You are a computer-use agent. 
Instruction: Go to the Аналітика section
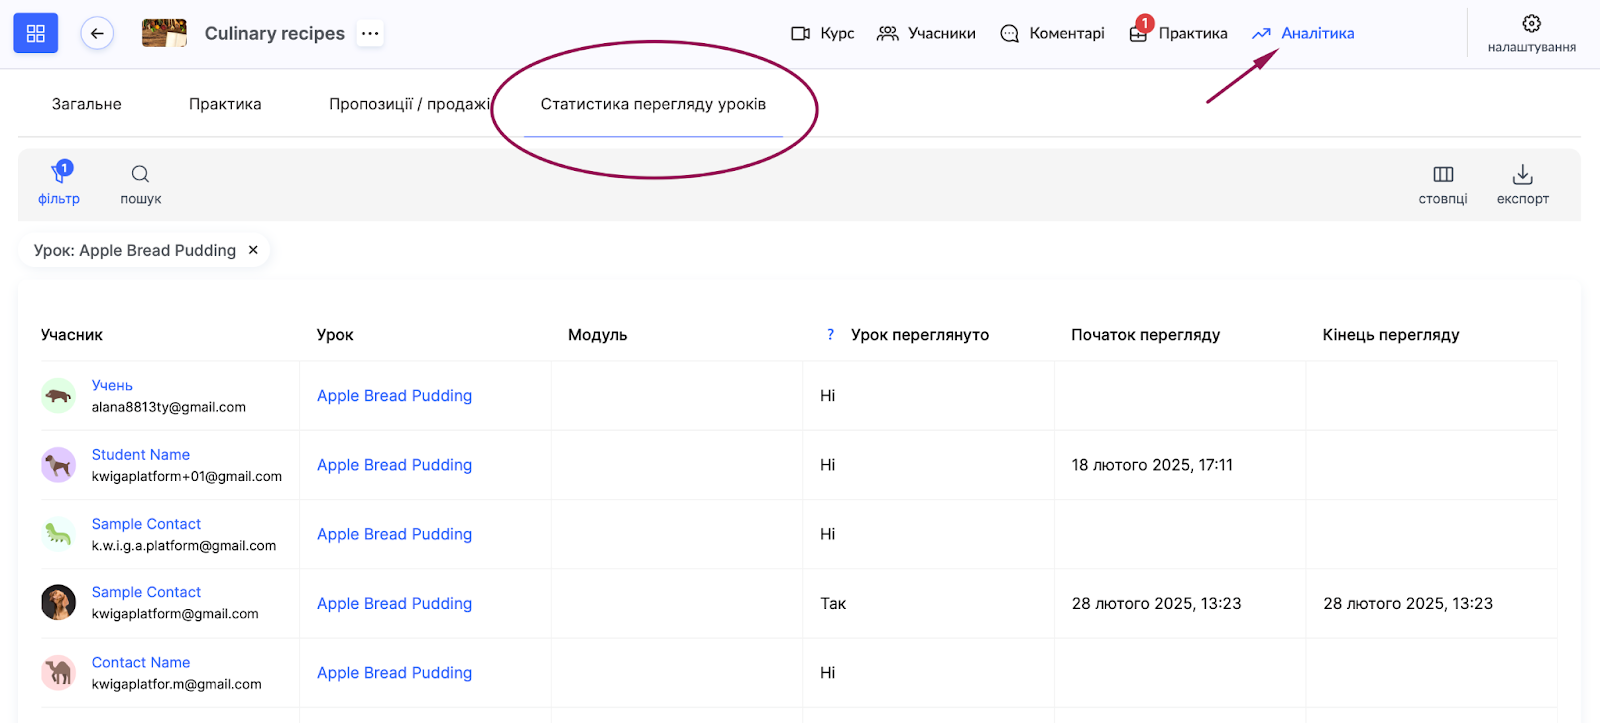tap(1303, 34)
